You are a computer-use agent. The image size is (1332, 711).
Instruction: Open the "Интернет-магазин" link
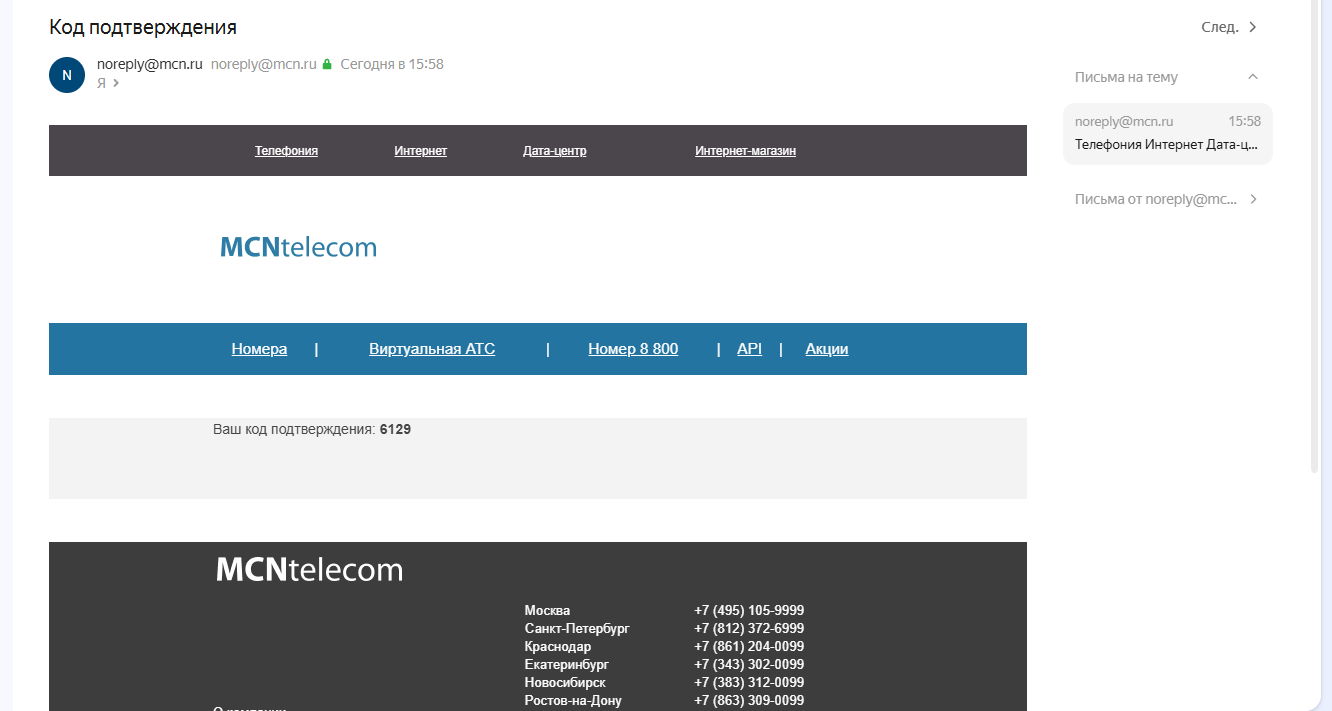[745, 151]
